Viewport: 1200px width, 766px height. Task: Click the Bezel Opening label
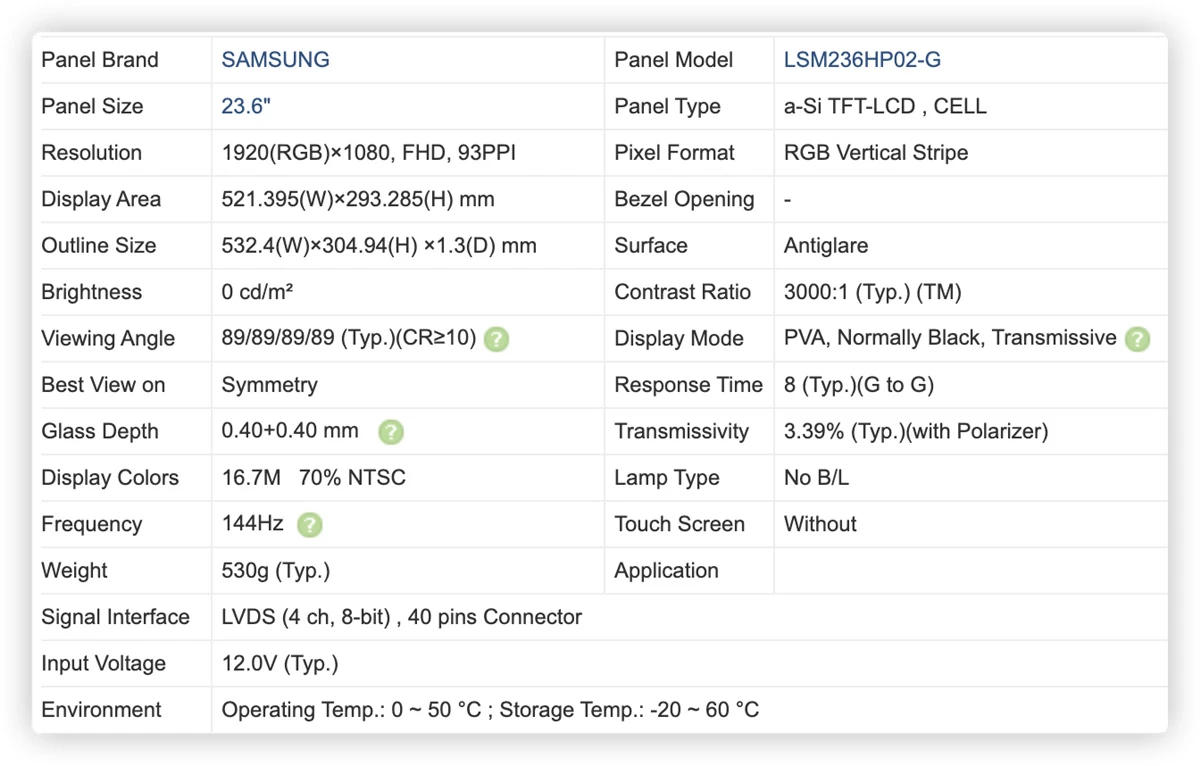pyautogui.click(x=684, y=199)
